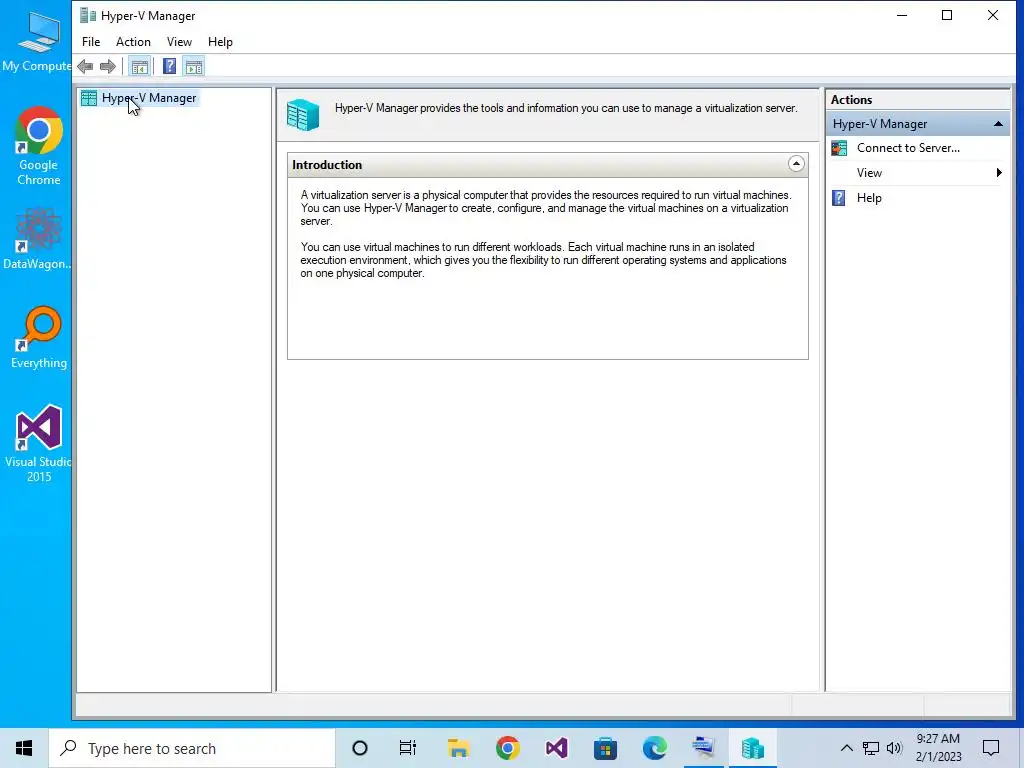1024x768 pixels.
Task: Launch Visual Studio from the taskbar
Action: (556, 748)
